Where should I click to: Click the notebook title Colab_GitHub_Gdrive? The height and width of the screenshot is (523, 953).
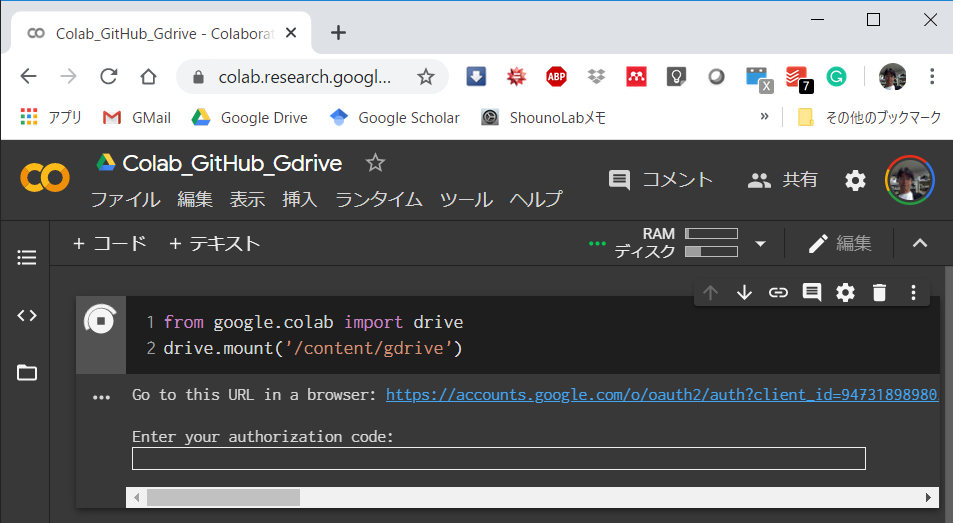(232, 163)
